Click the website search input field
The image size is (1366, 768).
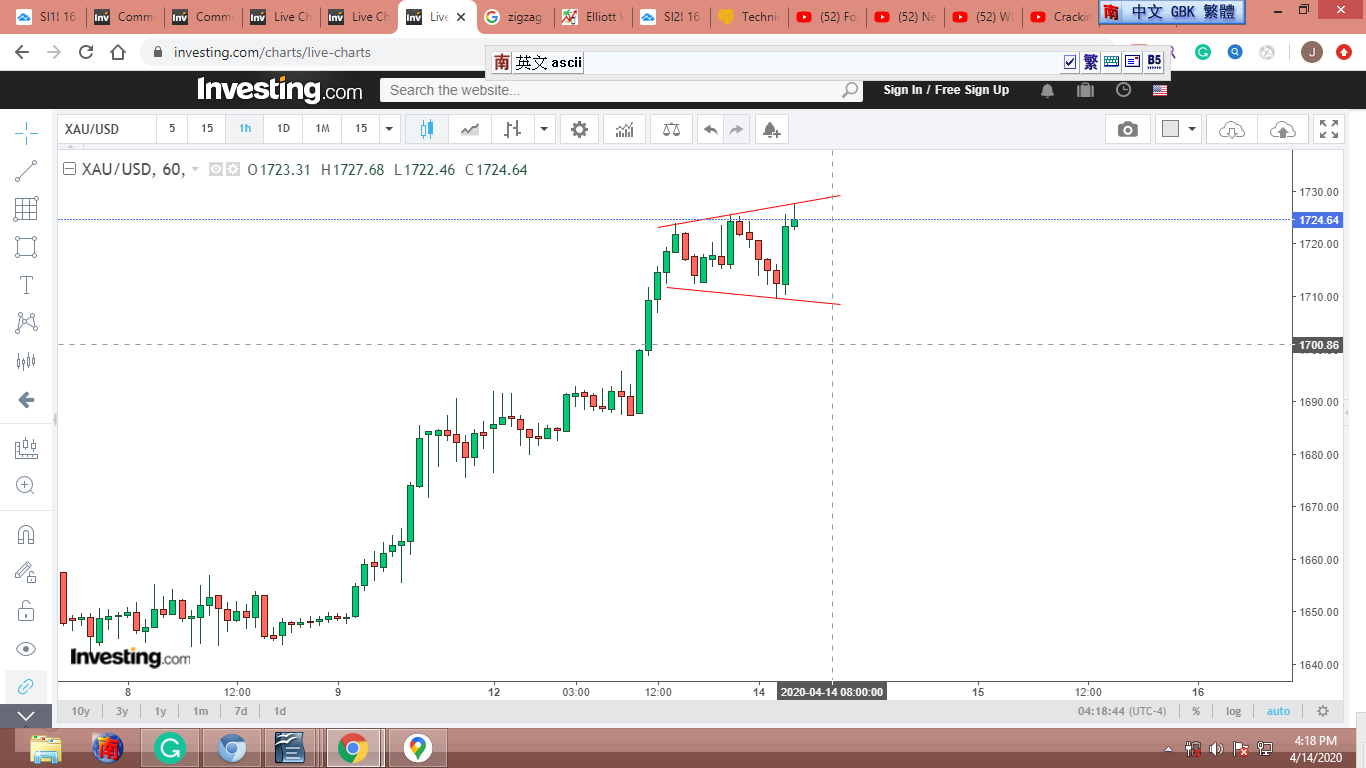pyautogui.click(x=610, y=90)
